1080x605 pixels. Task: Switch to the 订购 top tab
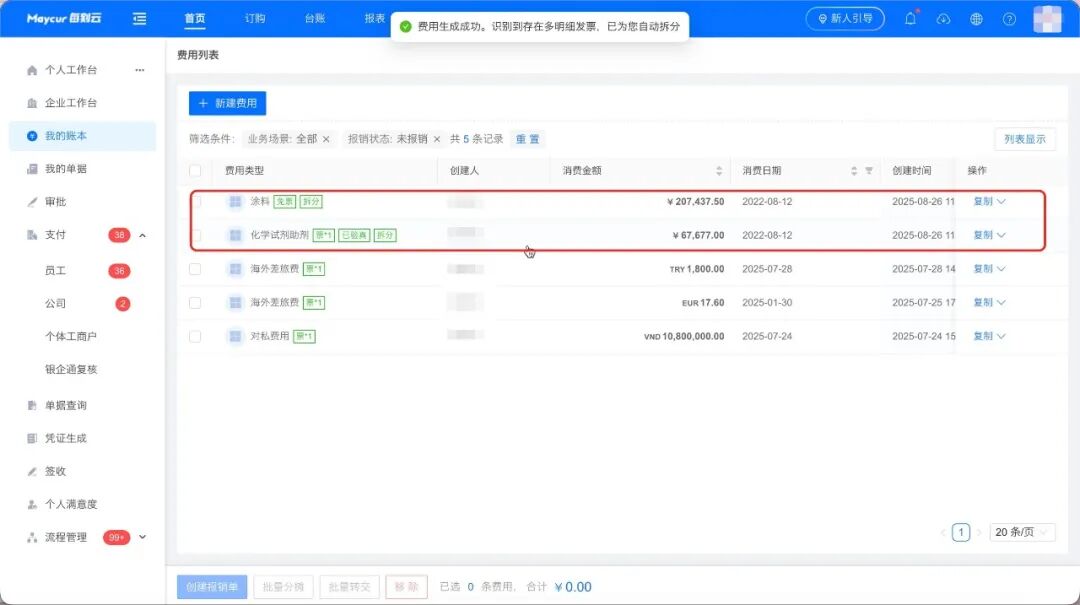coord(255,19)
